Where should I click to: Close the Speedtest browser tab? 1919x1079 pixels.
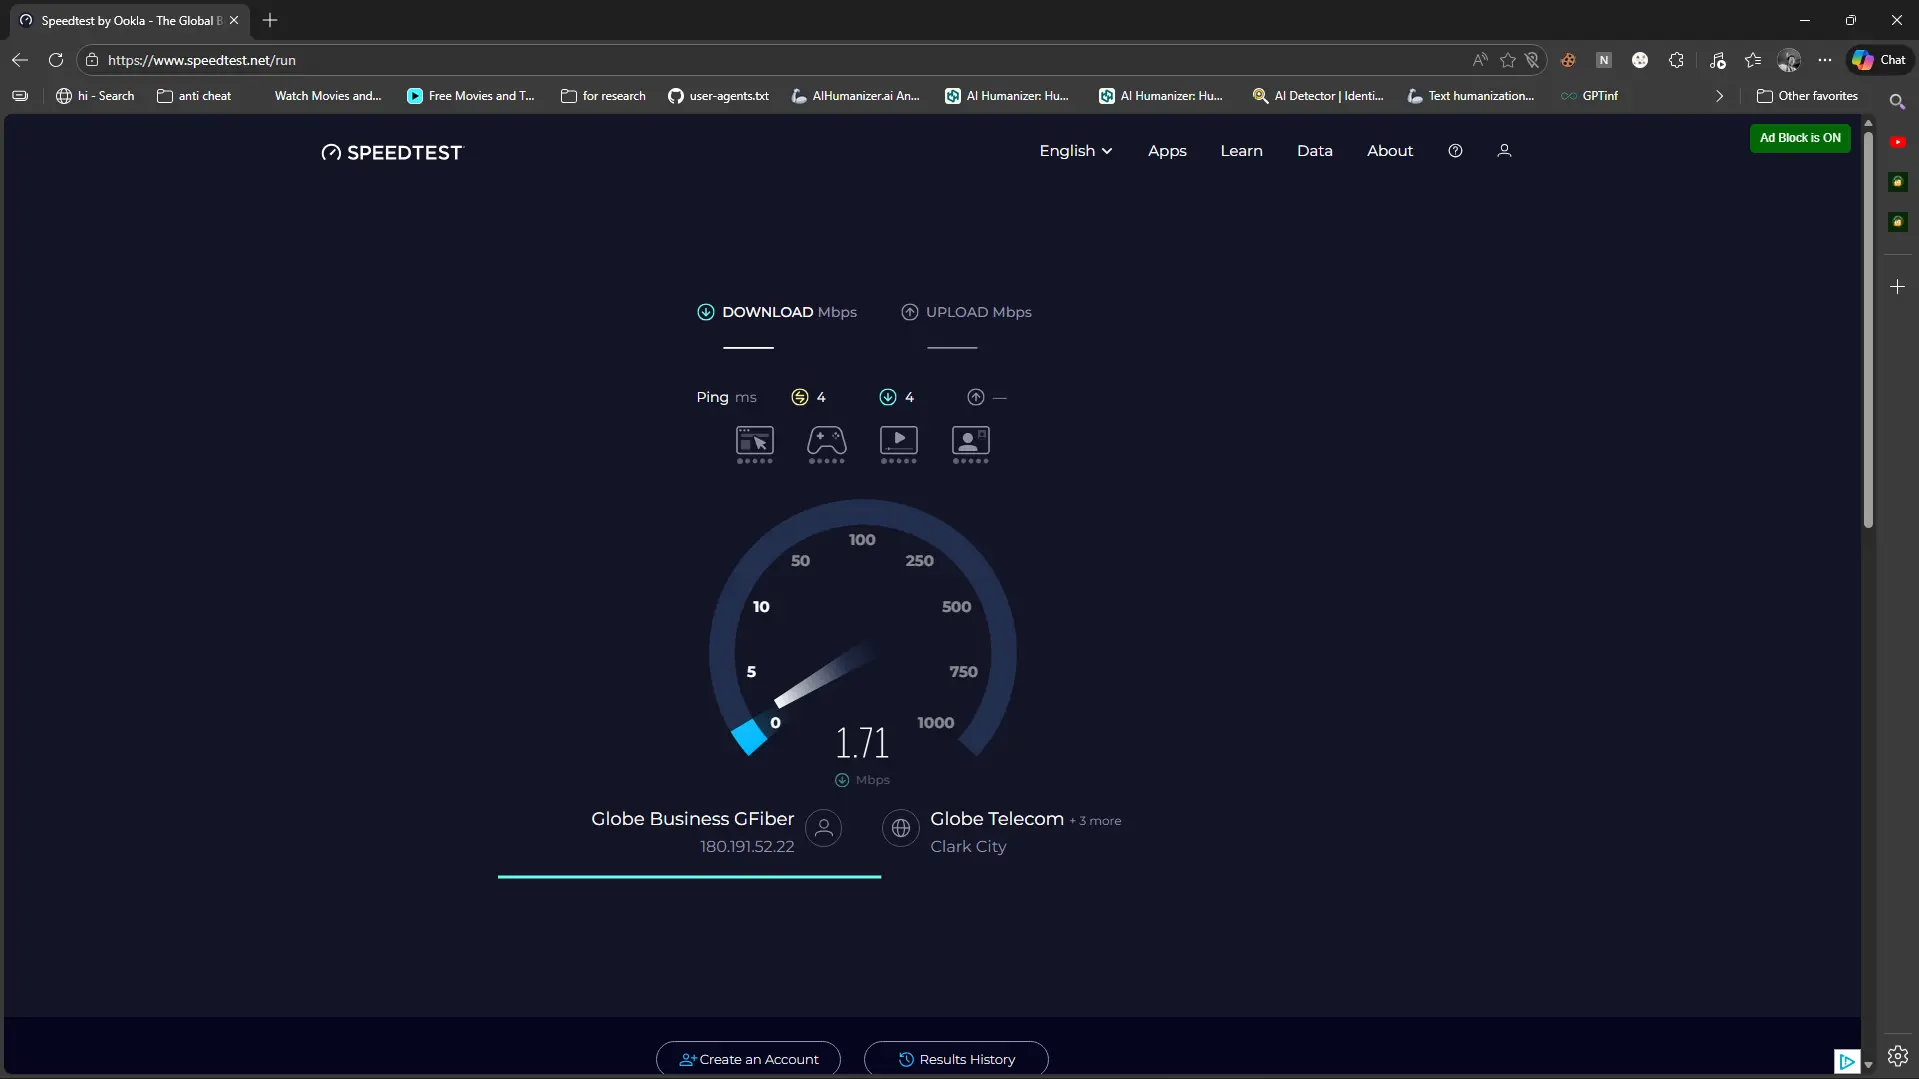tap(234, 20)
